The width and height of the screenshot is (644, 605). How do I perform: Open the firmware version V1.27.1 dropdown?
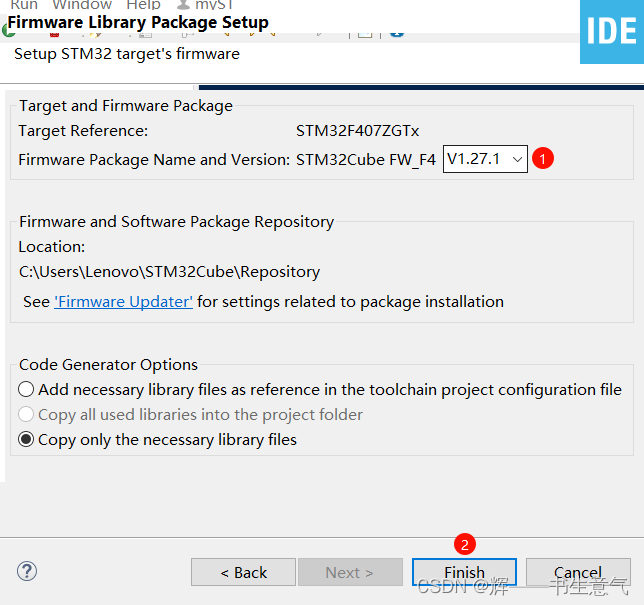point(485,159)
